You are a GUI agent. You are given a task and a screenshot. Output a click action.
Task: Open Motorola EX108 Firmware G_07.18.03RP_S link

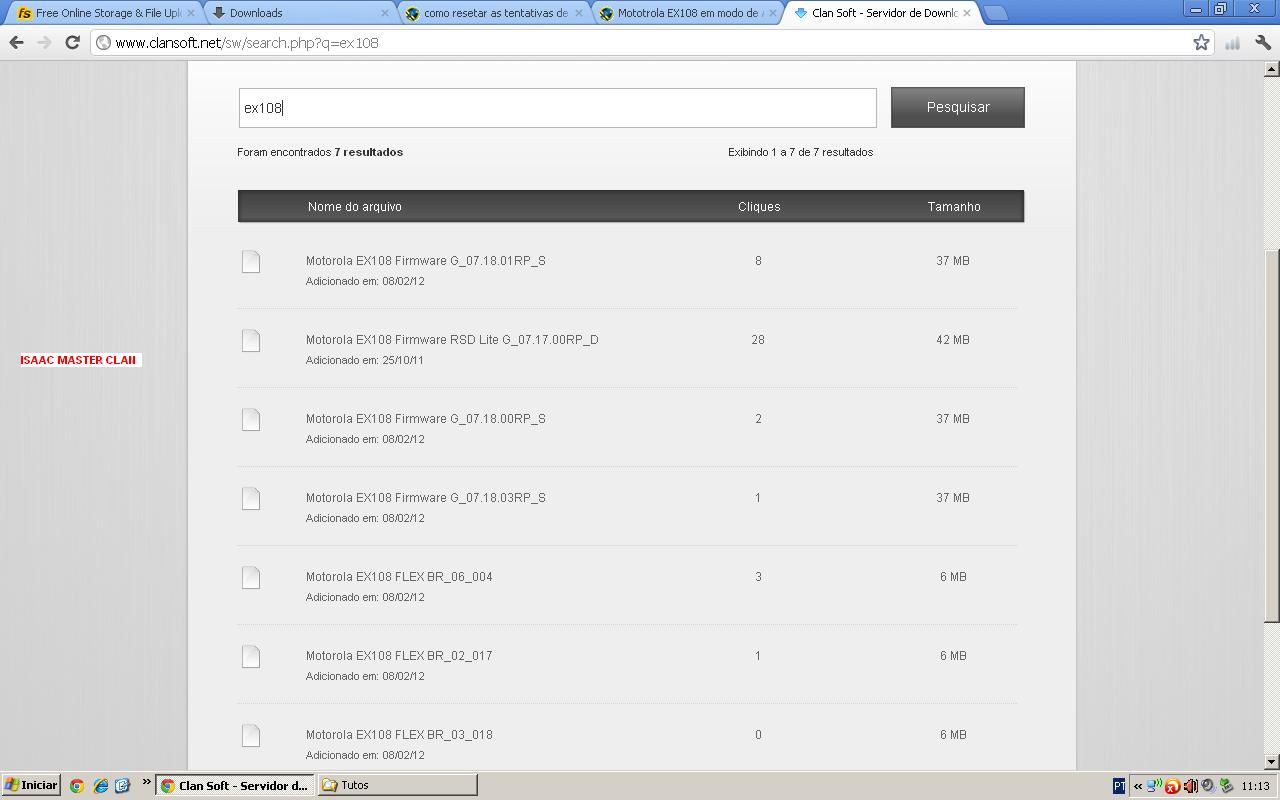coord(425,497)
